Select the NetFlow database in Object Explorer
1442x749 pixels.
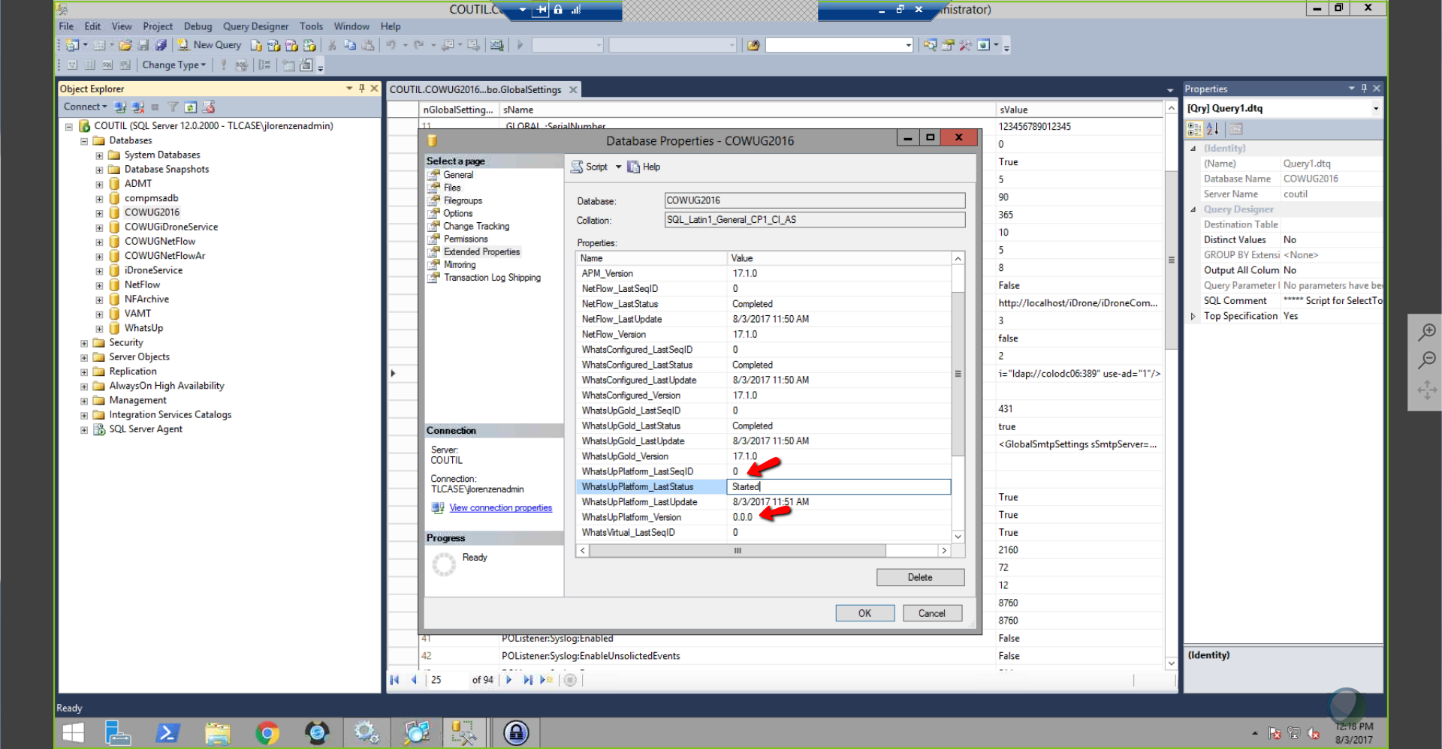pos(142,285)
